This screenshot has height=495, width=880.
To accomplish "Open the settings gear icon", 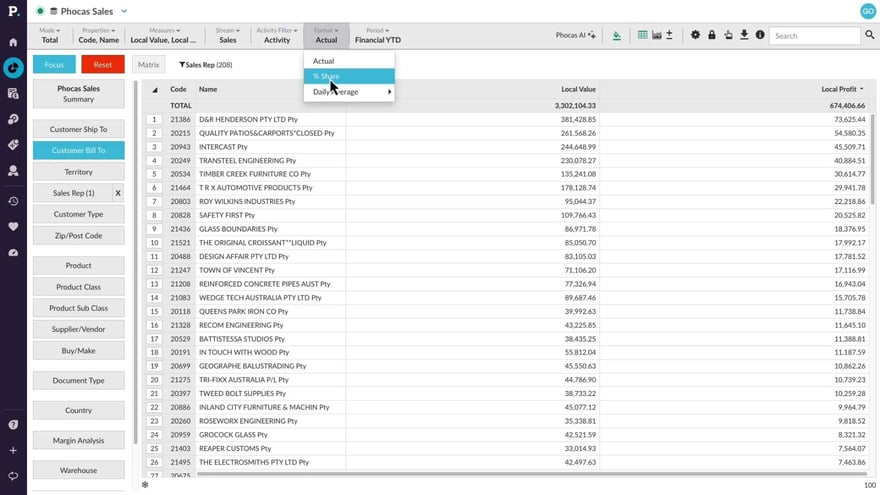I will point(696,35).
